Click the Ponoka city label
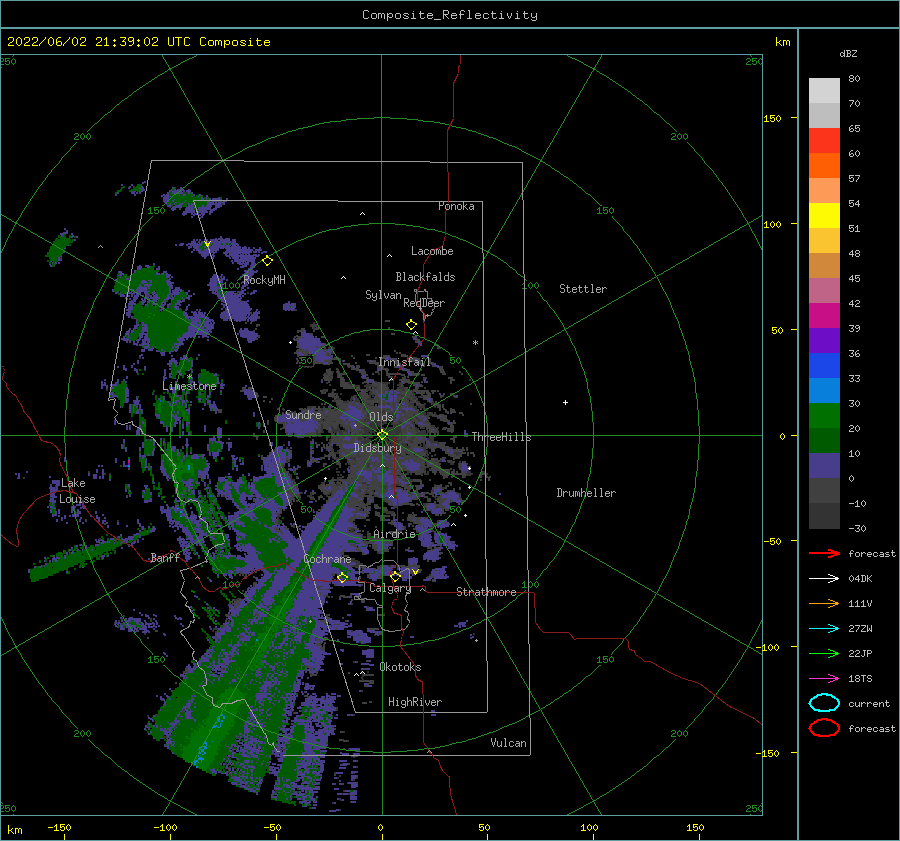The width and height of the screenshot is (900, 841). point(456,206)
